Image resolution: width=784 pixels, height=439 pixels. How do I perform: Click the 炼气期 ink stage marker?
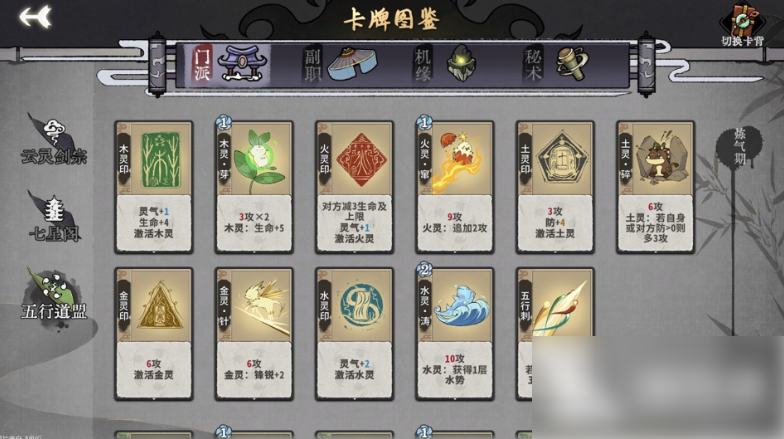[x=739, y=146]
